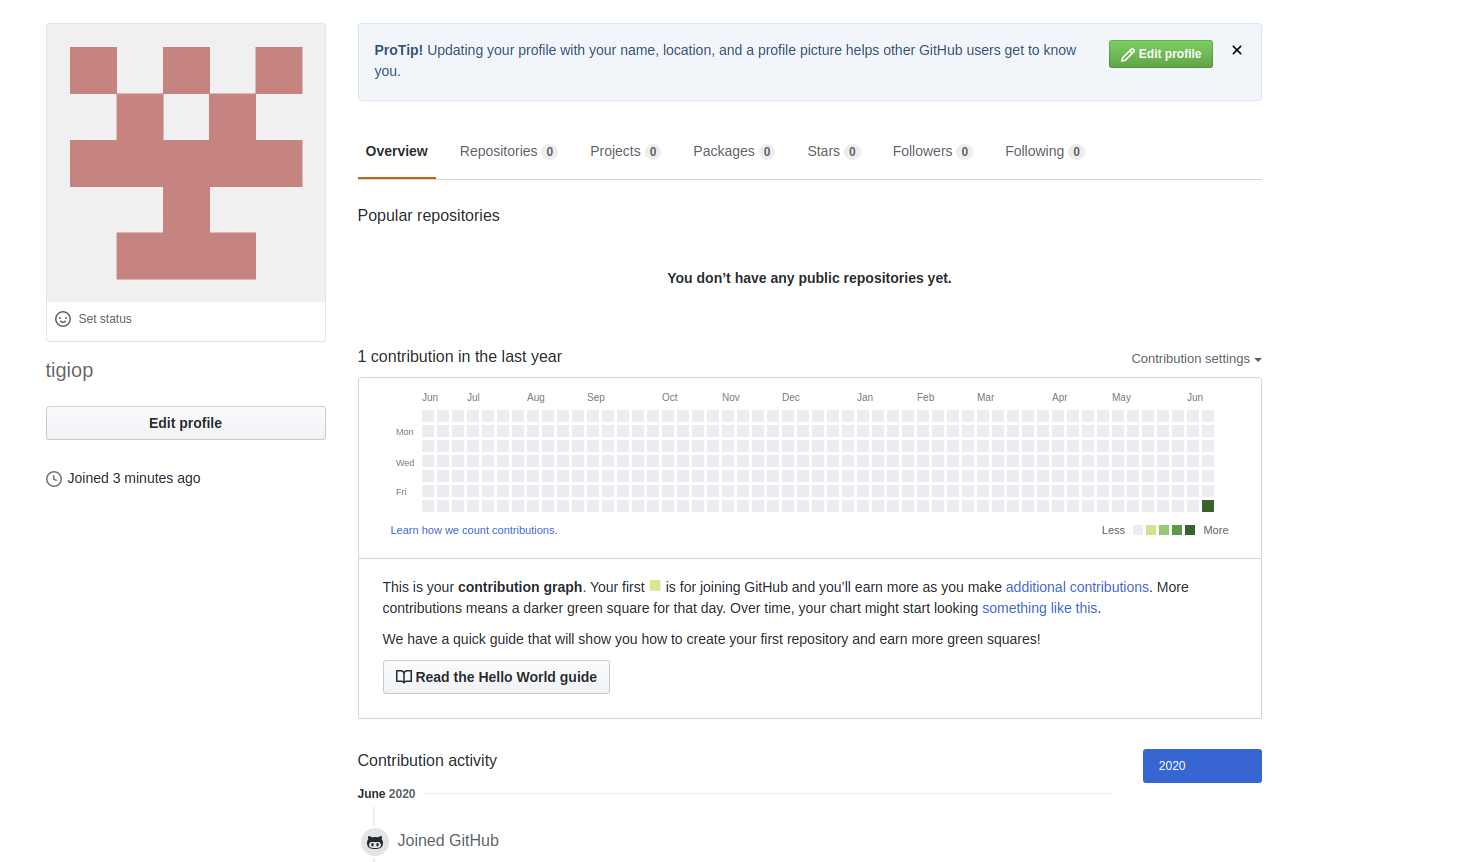
Task: Click Learn how we count contributions link
Action: 474,530
